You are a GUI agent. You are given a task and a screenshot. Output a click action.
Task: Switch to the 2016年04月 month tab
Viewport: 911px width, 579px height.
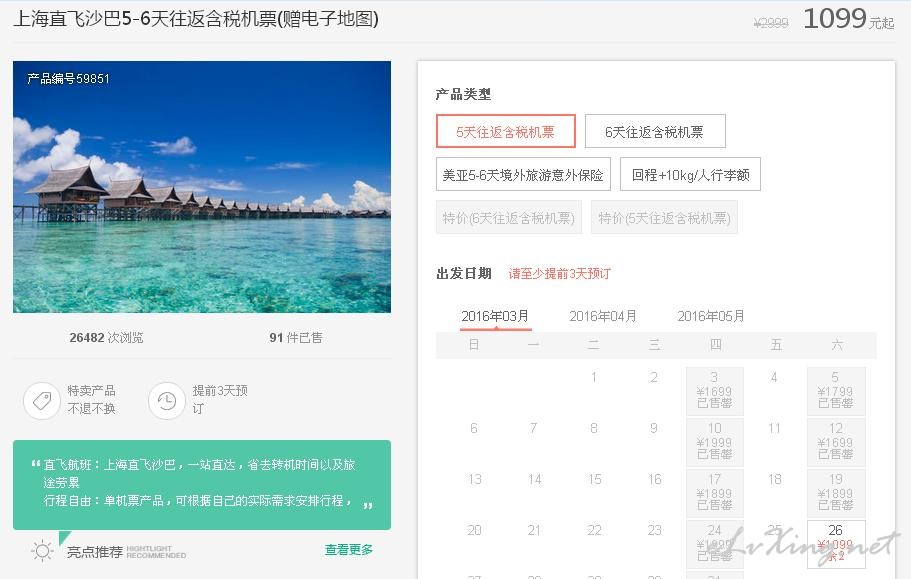602,317
